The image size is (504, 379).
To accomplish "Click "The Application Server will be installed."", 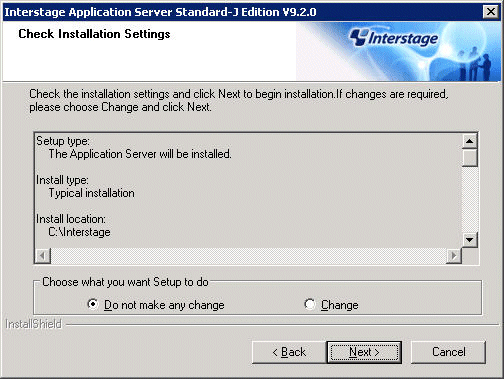I will tap(140, 154).
